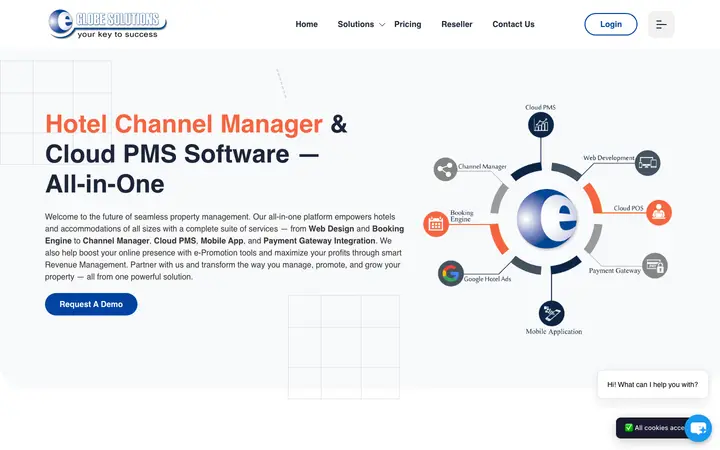720x450 pixels.
Task: Click the Request A Demo button
Action: tap(91, 304)
